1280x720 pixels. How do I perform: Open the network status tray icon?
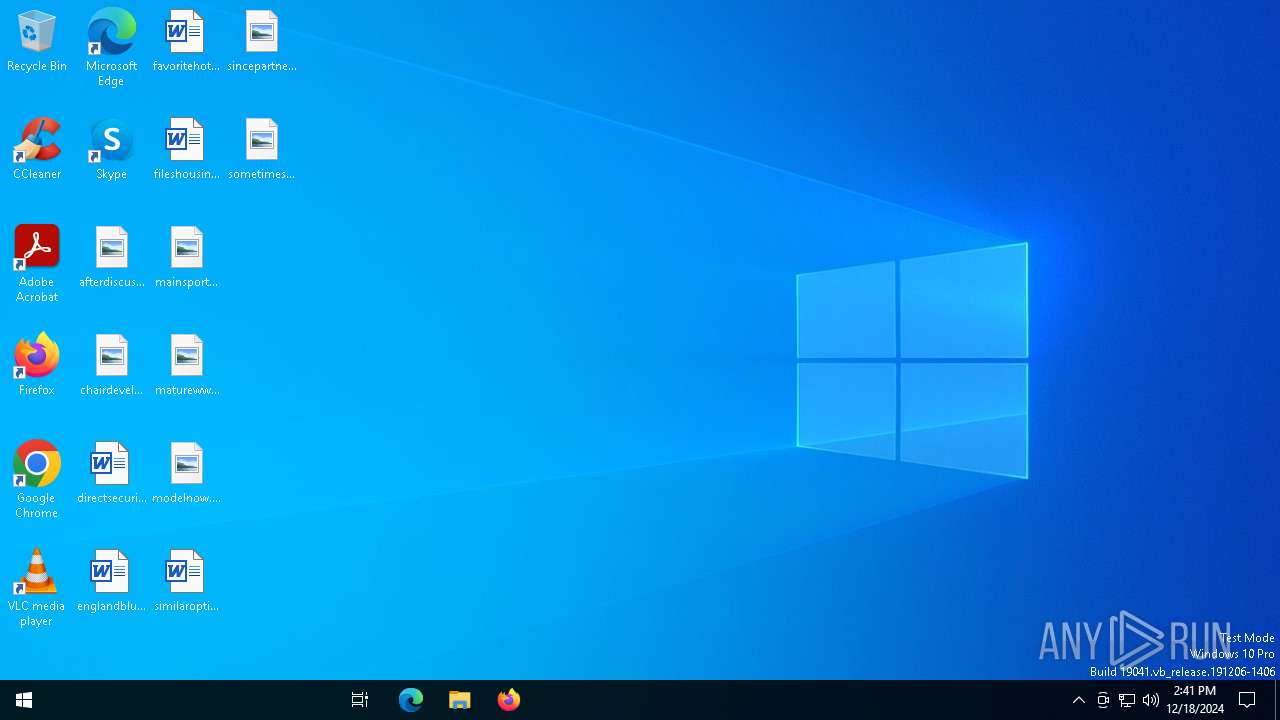point(1127,700)
